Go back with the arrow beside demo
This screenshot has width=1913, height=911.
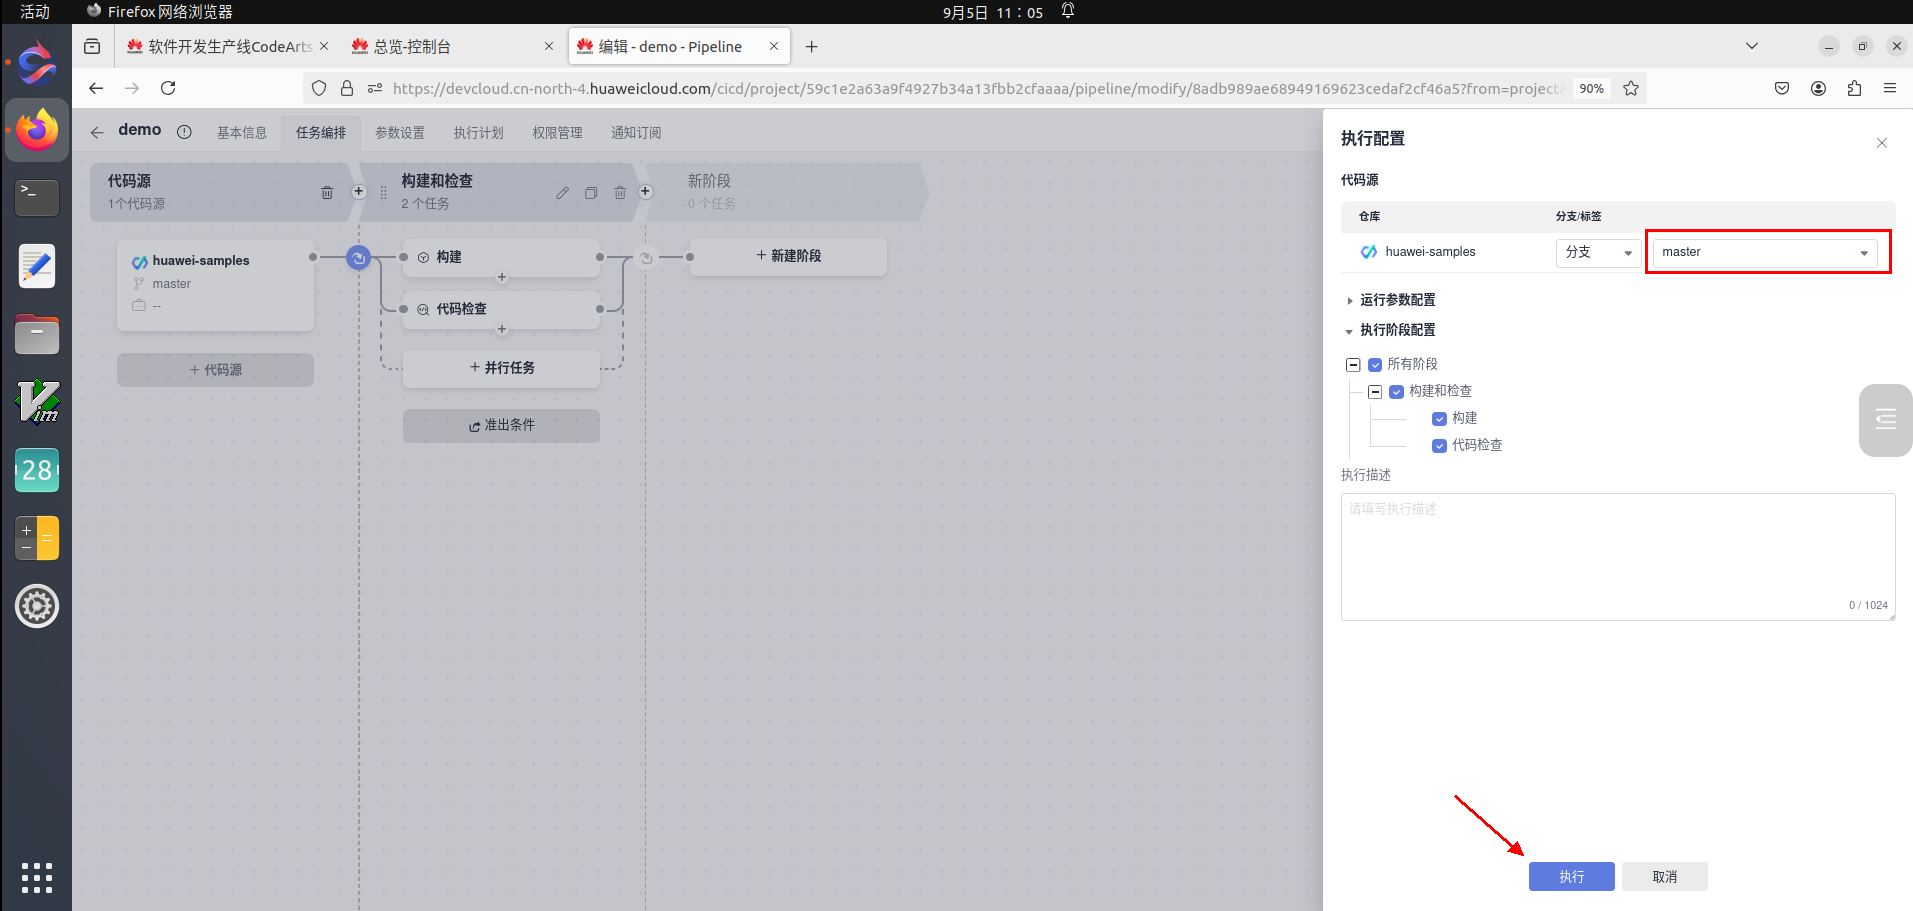pyautogui.click(x=97, y=132)
